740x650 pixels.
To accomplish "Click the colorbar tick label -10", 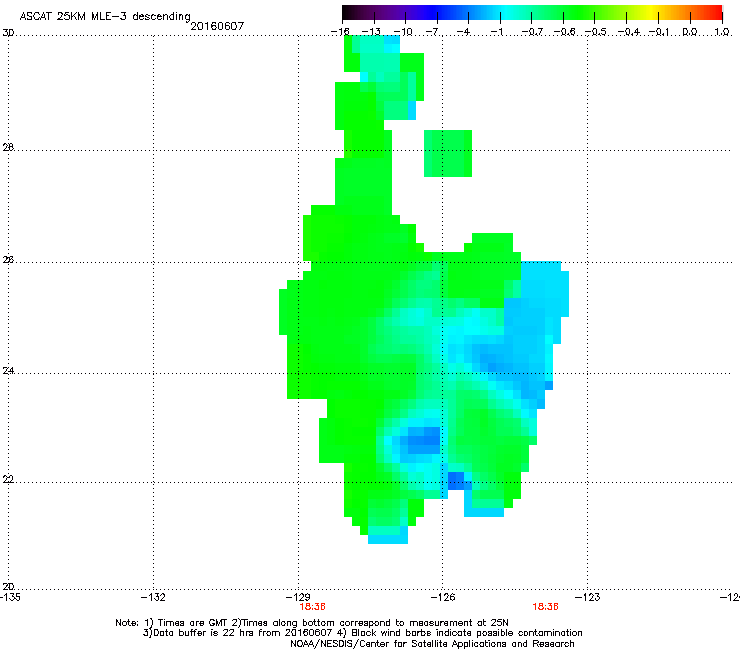I will click(403, 32).
